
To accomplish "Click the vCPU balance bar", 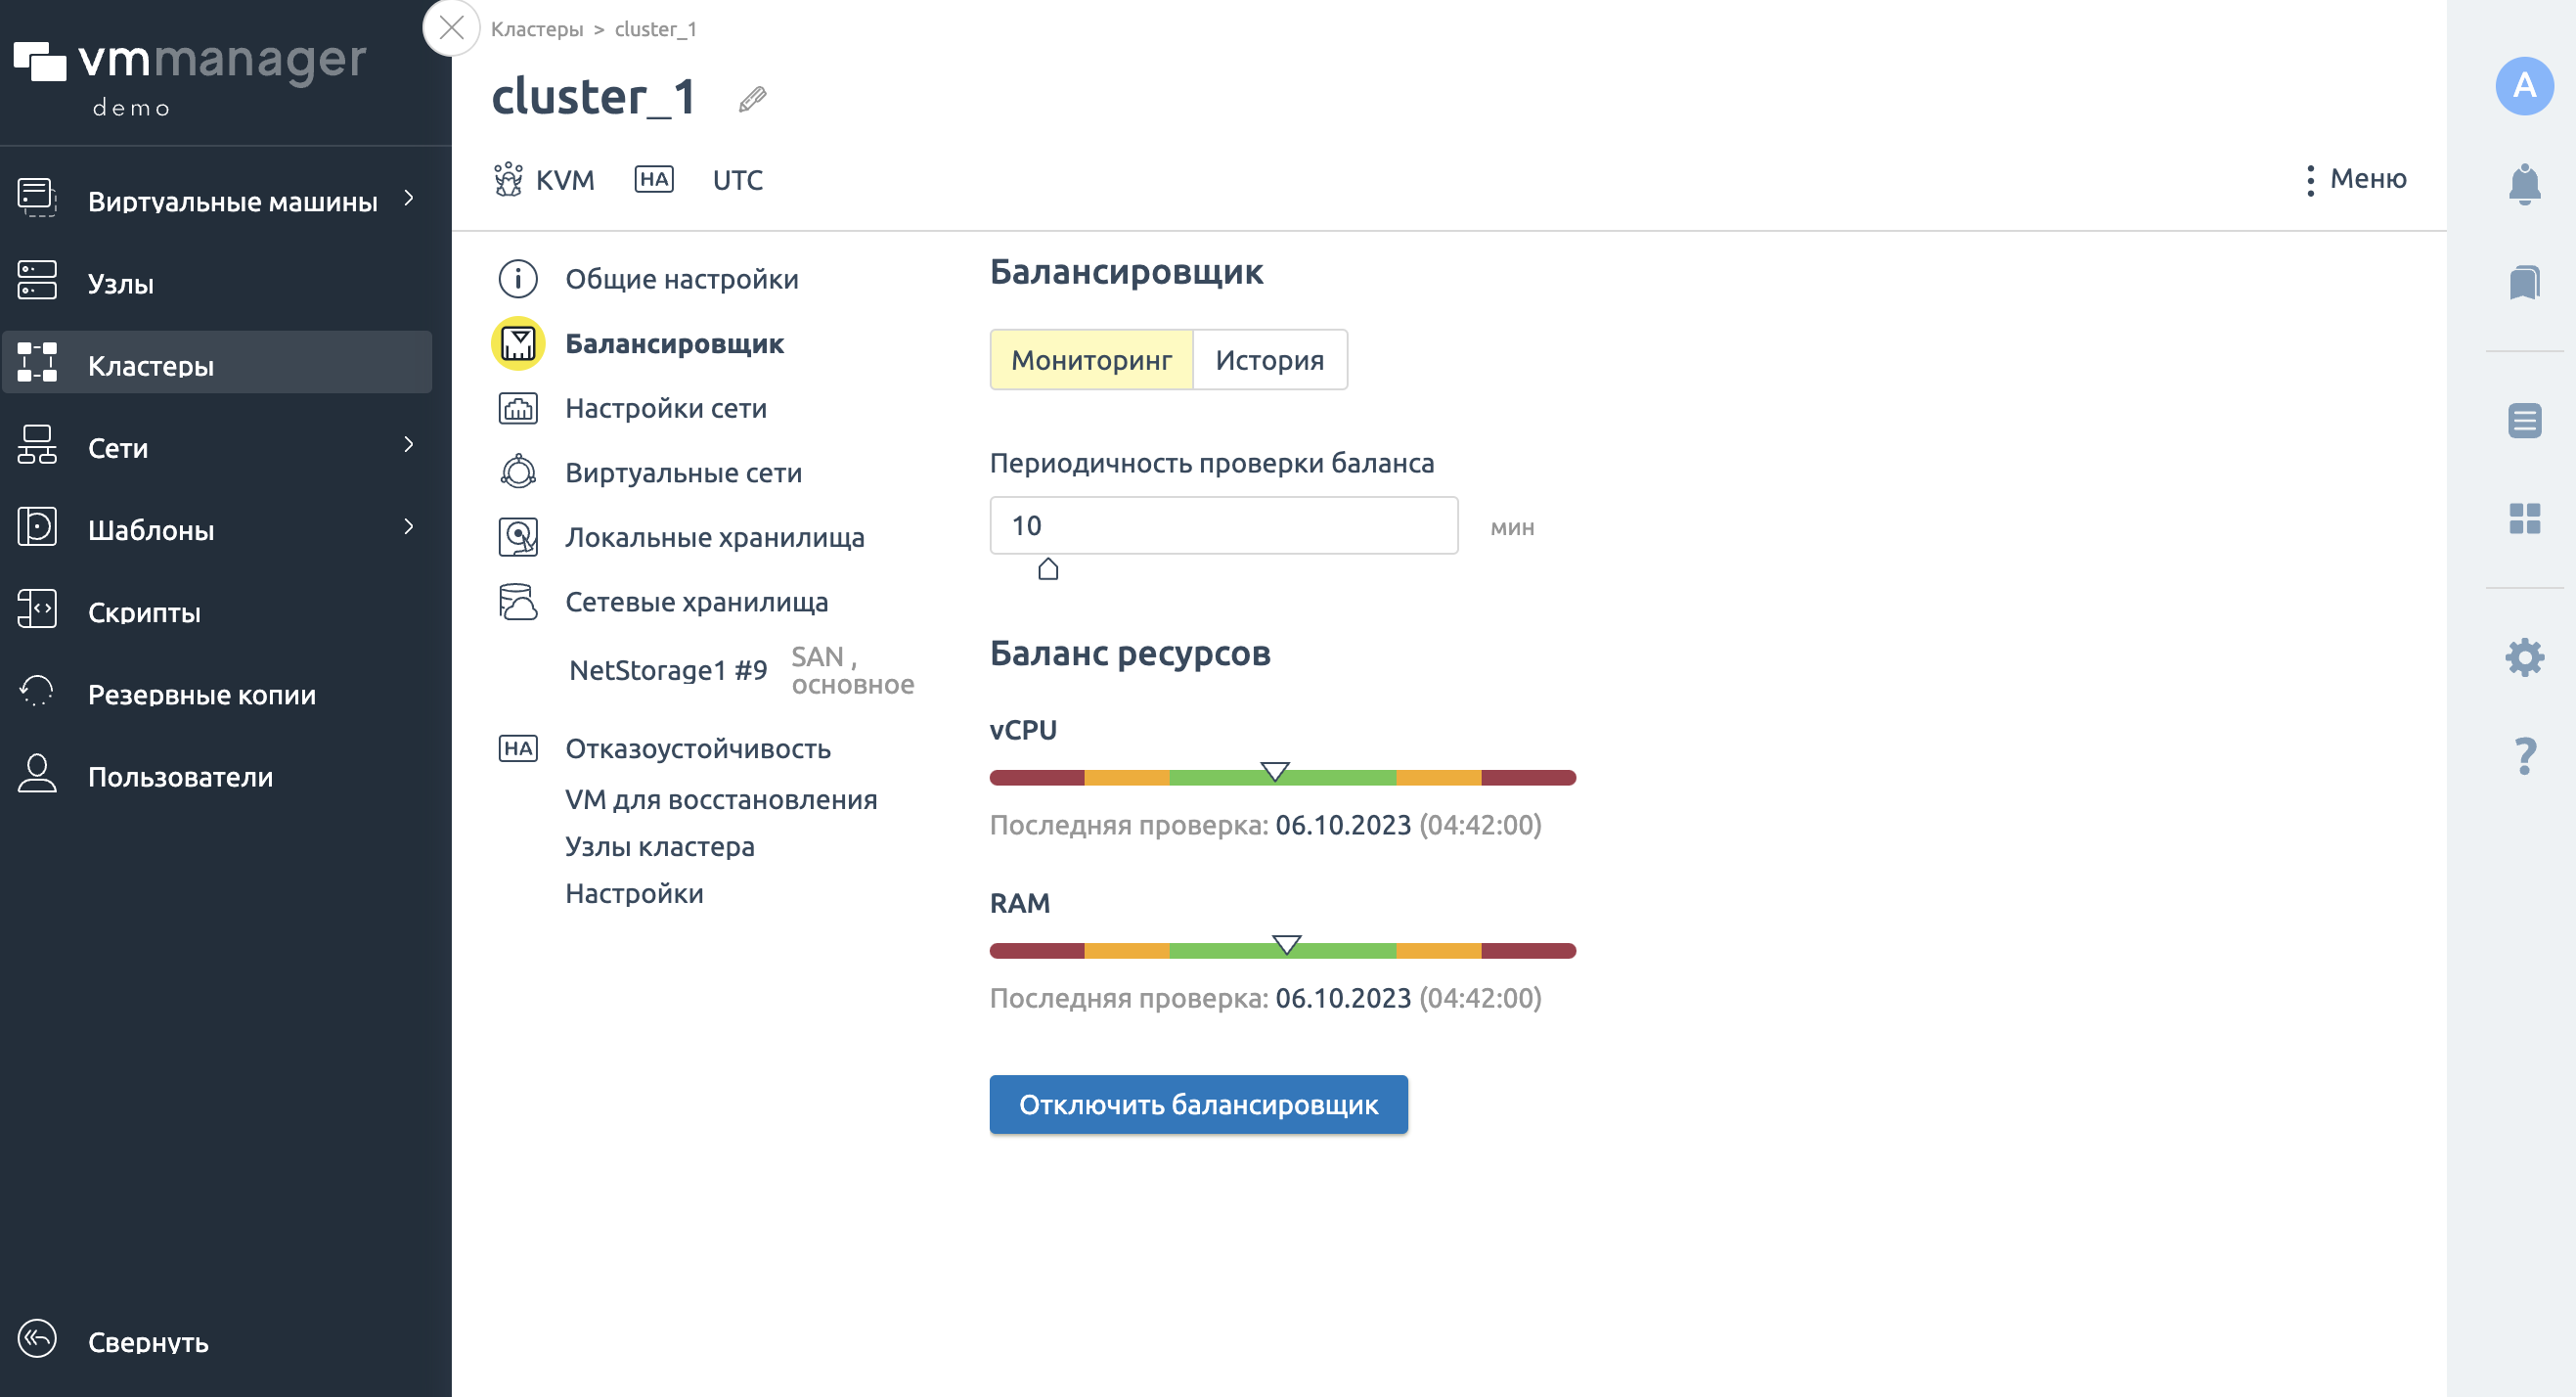I will [1282, 778].
